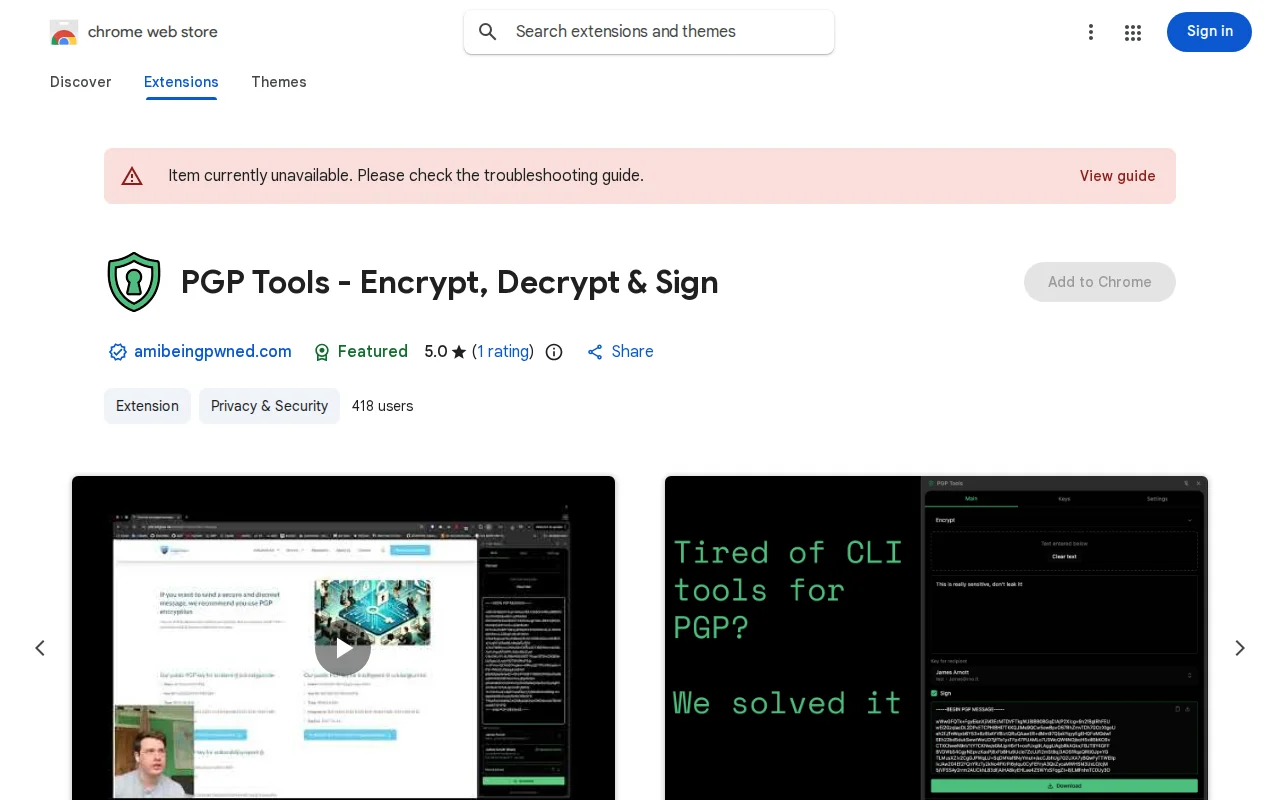Viewport: 1280px width, 800px height.
Task: Open the three-dot more options menu
Action: pyautogui.click(x=1091, y=32)
